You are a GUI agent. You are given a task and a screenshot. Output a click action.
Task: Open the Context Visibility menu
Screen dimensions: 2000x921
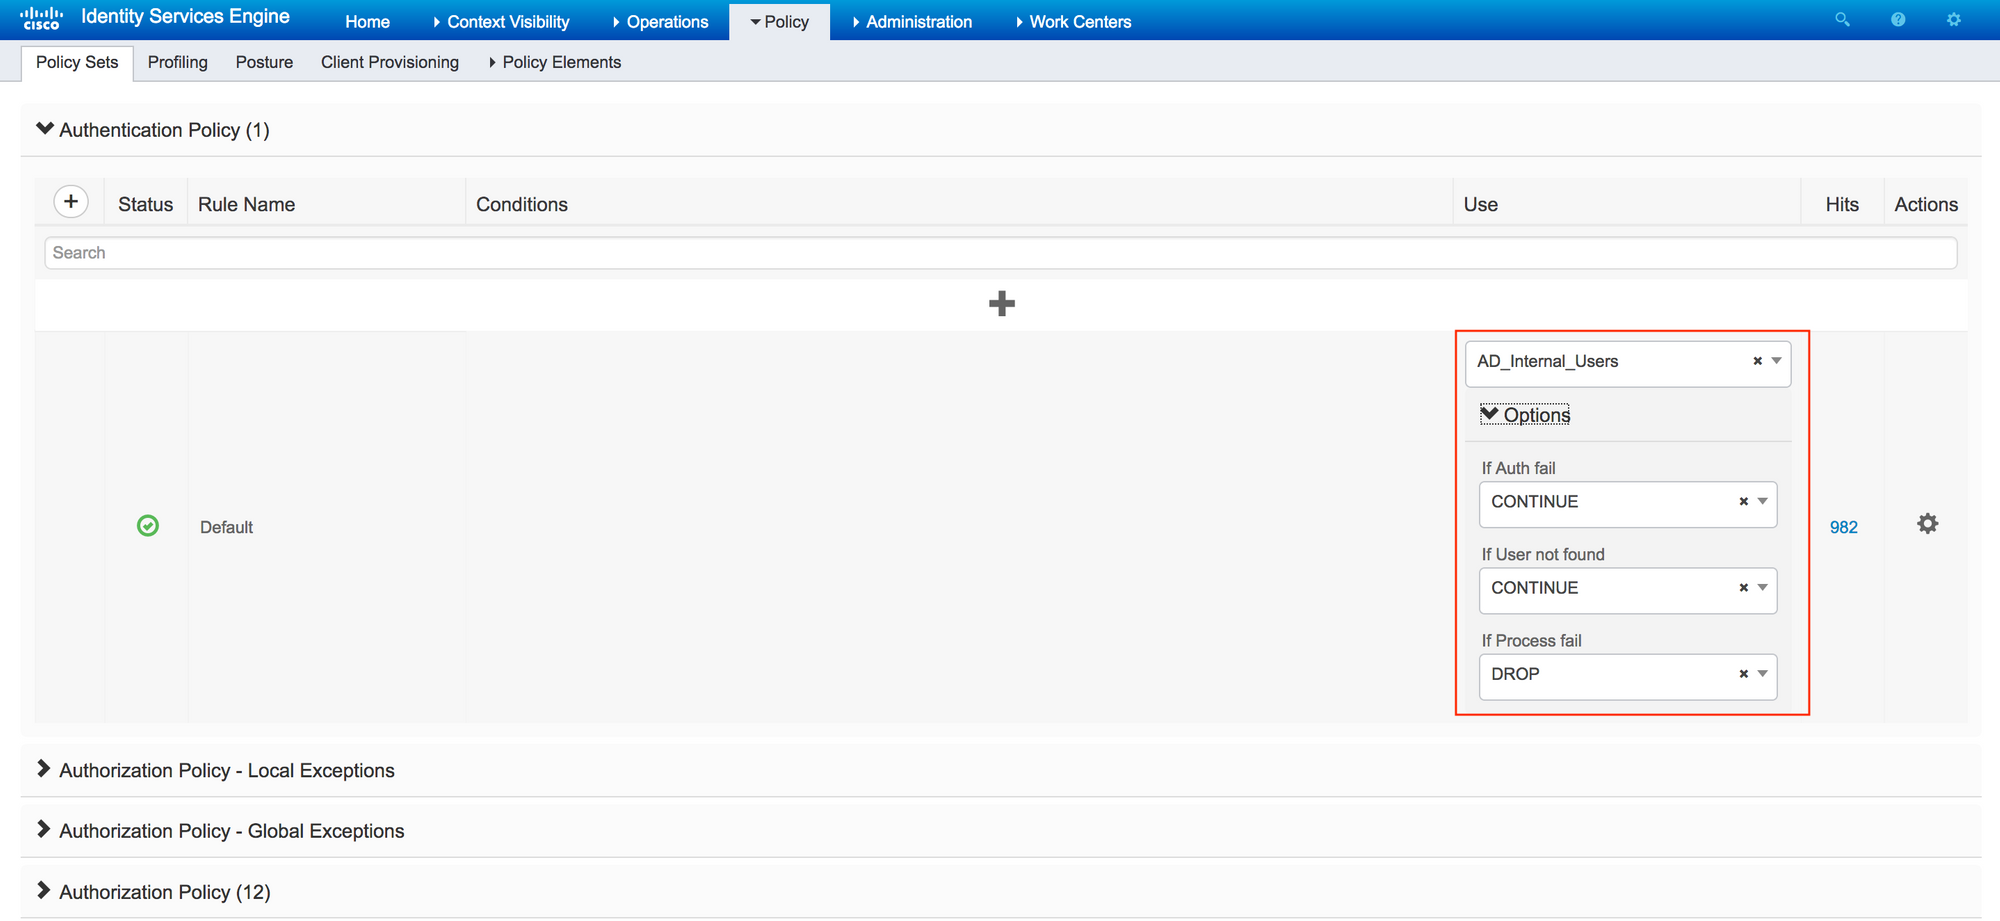501,21
